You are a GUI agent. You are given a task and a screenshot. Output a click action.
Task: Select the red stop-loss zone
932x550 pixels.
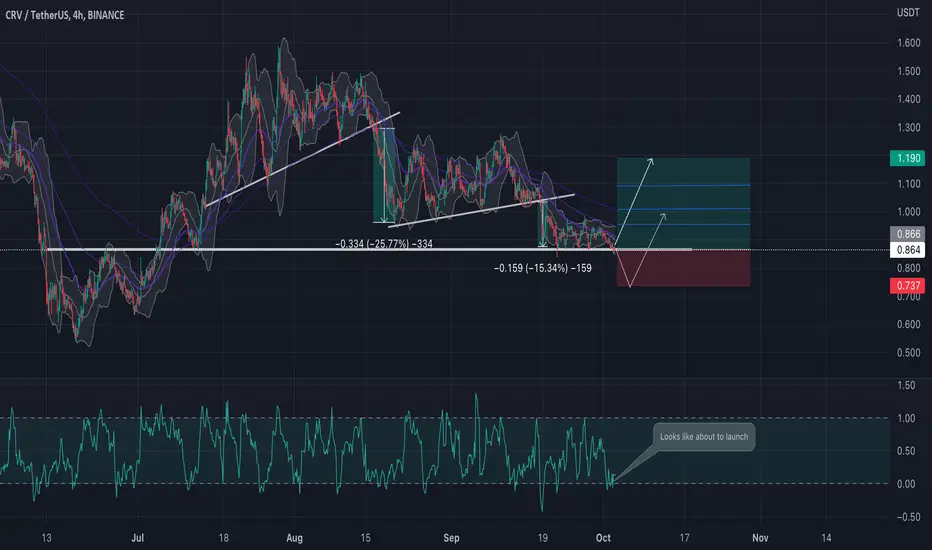683,268
